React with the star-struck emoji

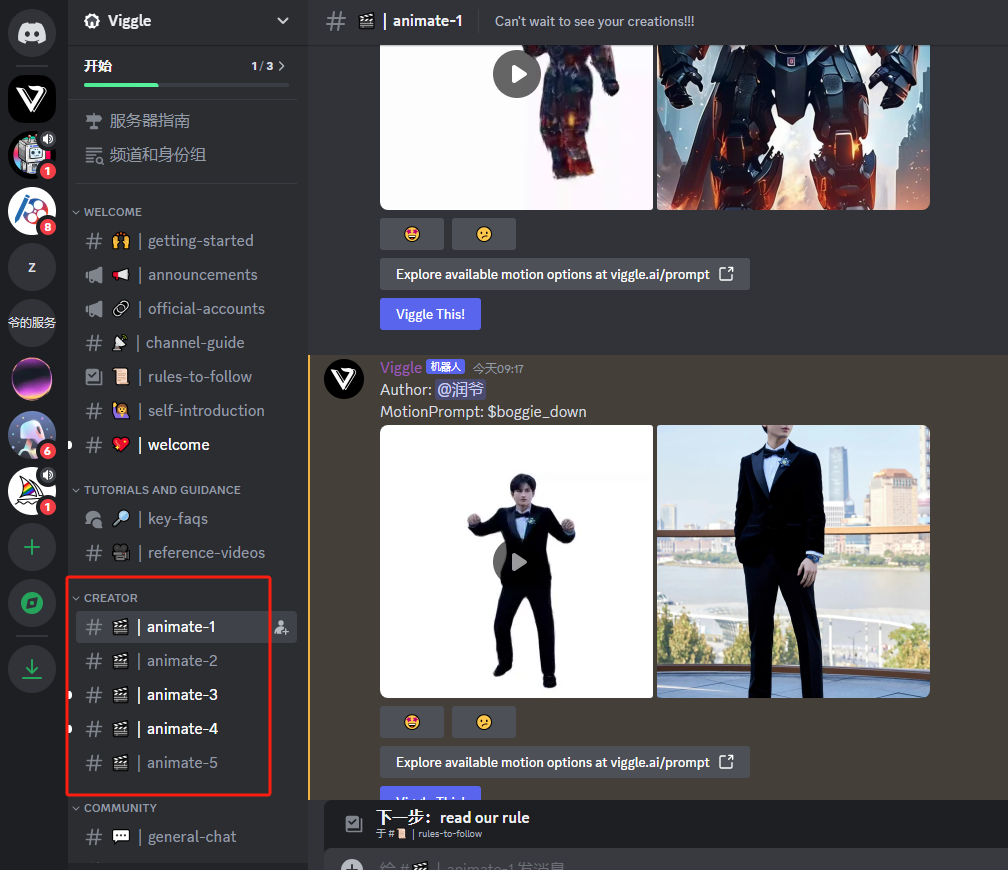411,721
